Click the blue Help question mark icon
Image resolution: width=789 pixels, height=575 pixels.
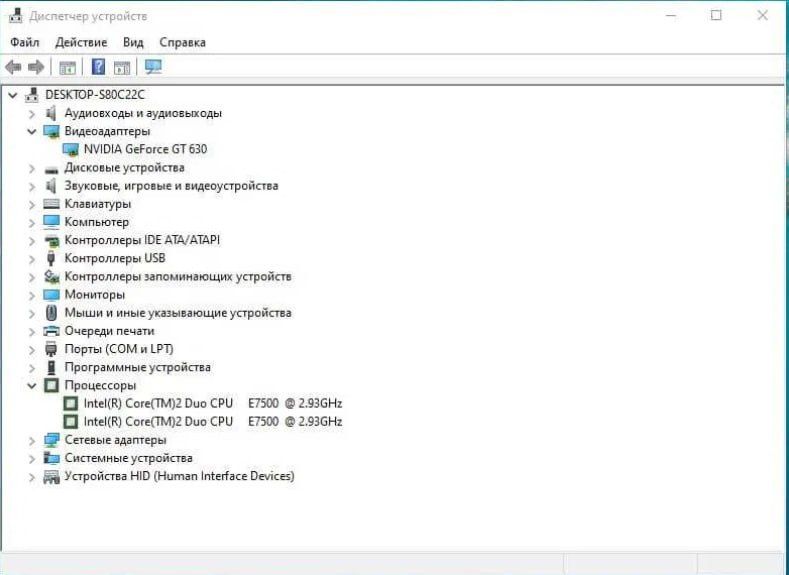[99, 66]
